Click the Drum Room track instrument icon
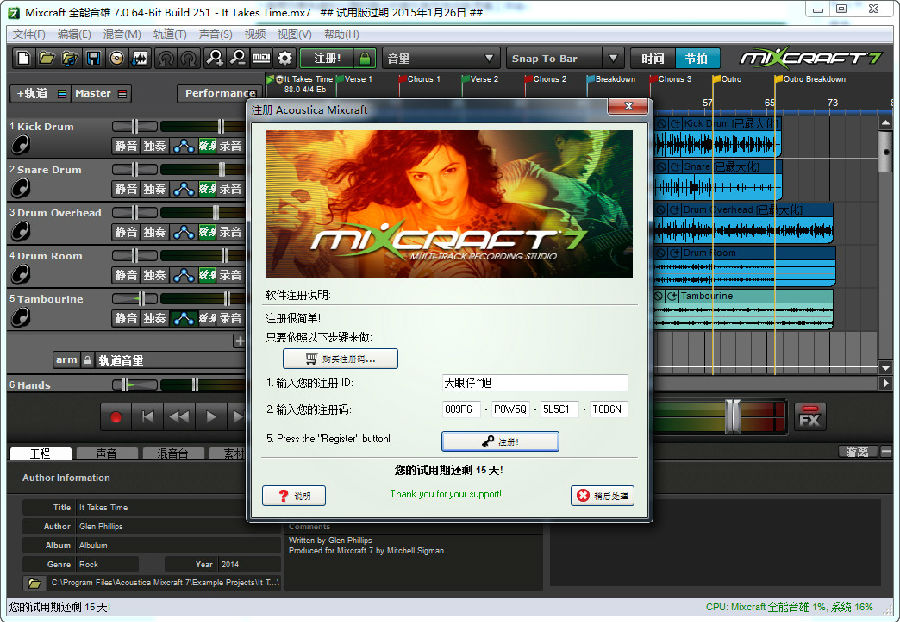900x622 pixels. coord(21,274)
